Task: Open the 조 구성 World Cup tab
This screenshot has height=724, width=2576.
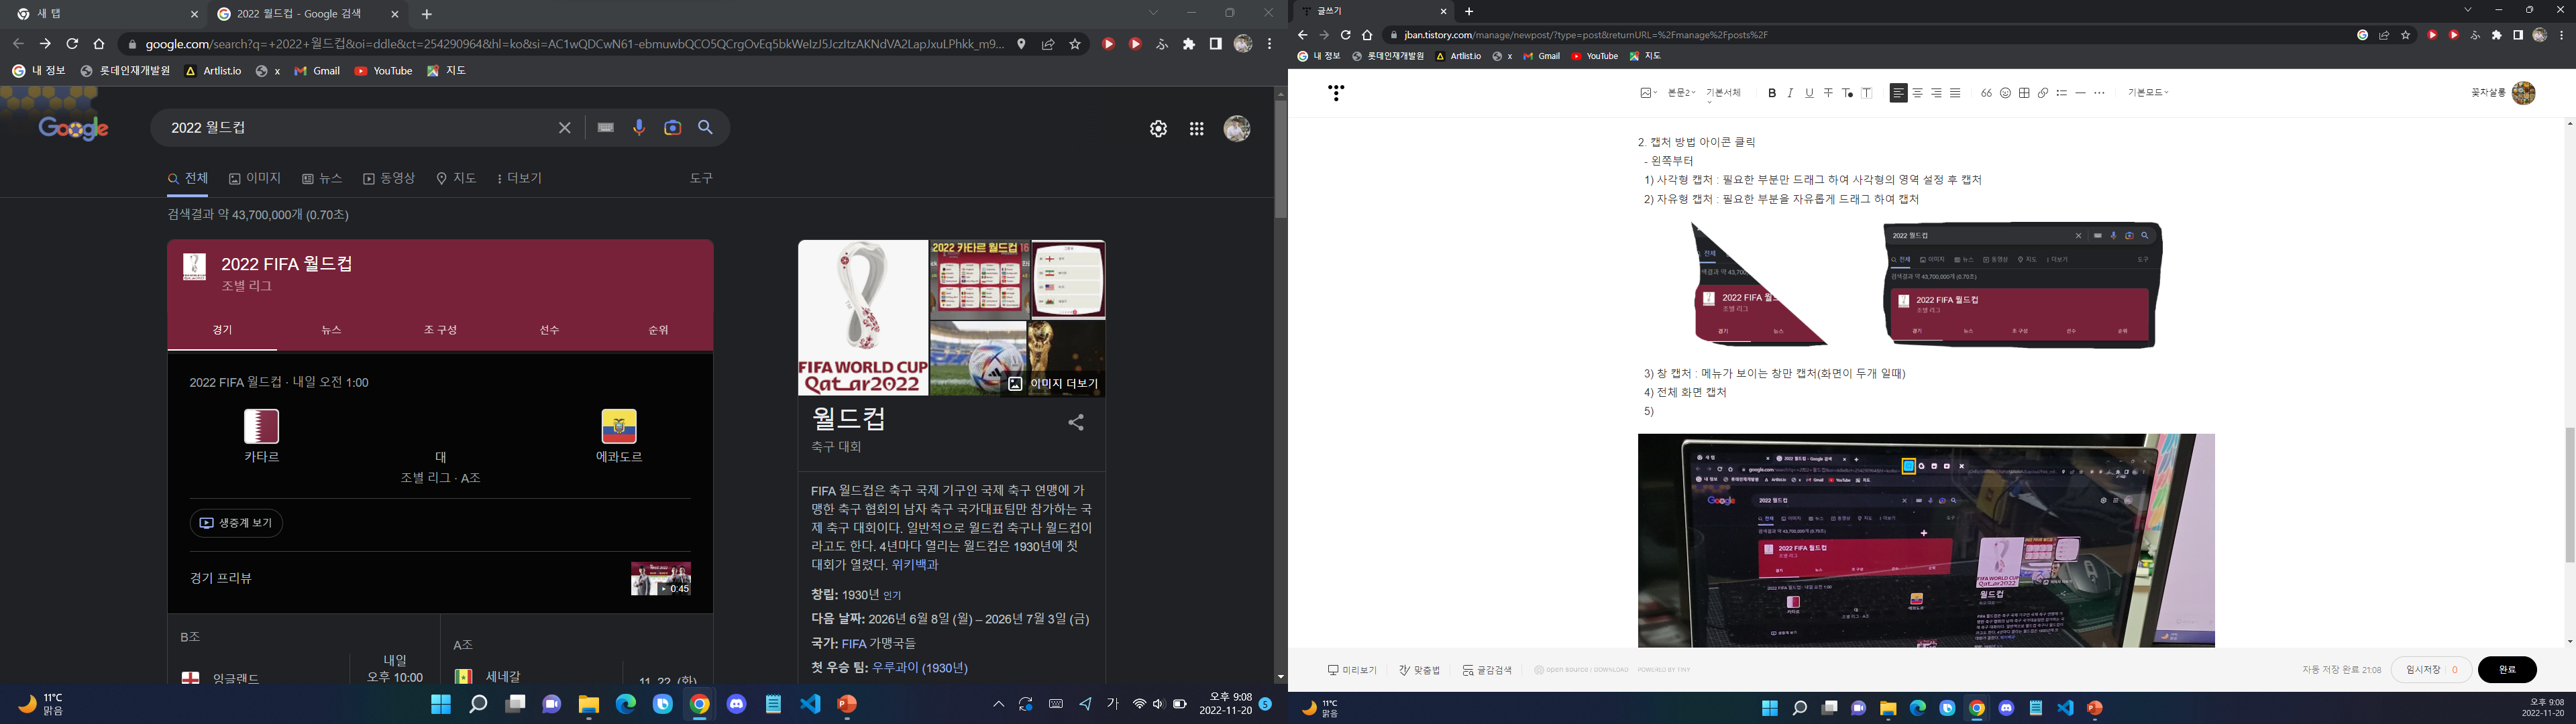Action: [440, 330]
